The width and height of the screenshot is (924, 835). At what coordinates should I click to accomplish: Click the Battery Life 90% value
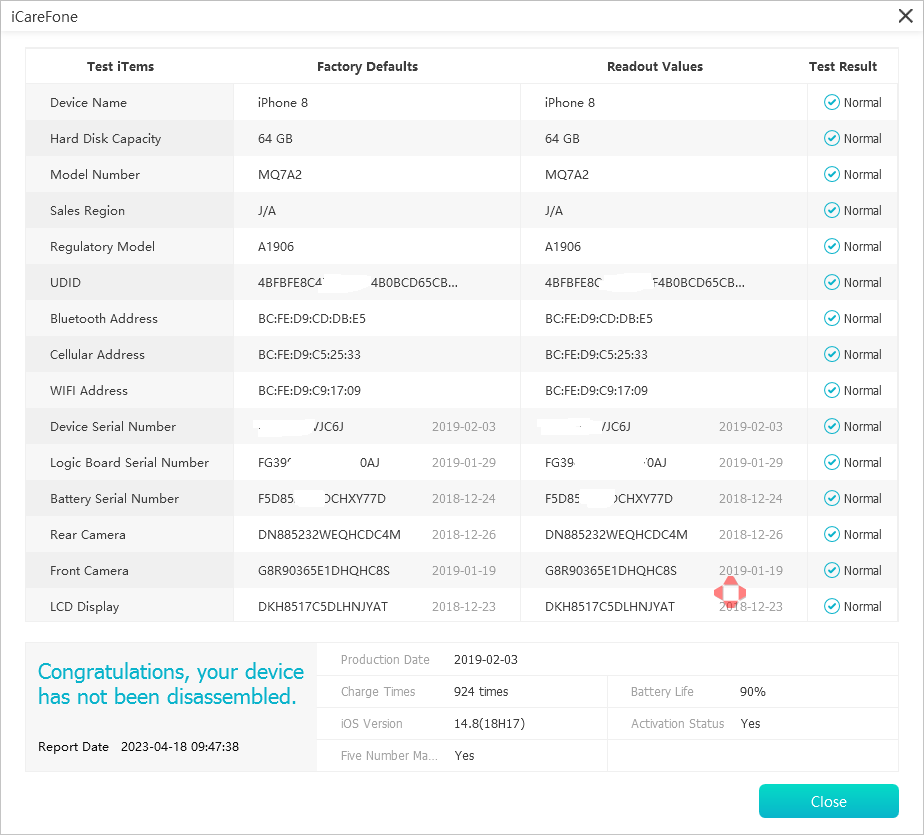753,691
